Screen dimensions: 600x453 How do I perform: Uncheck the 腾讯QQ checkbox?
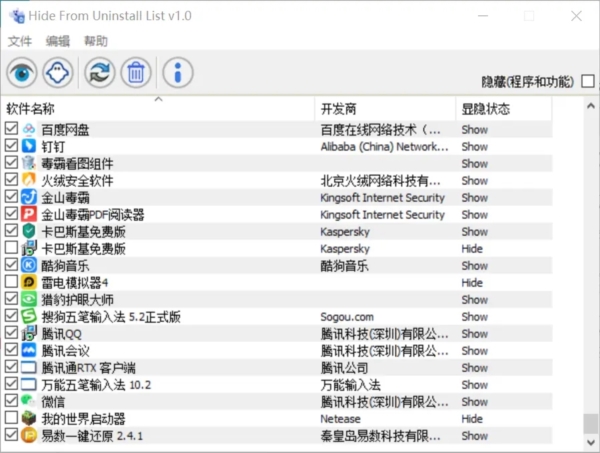point(11,333)
